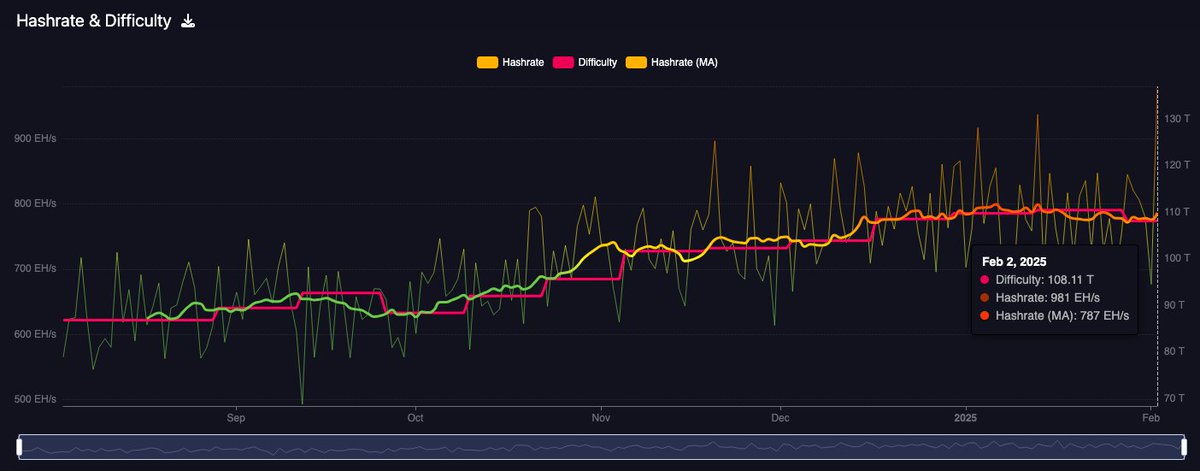This screenshot has height=471, width=1200.
Task: Click the 600 EH/s axis label
Action: pyautogui.click(x=36, y=334)
